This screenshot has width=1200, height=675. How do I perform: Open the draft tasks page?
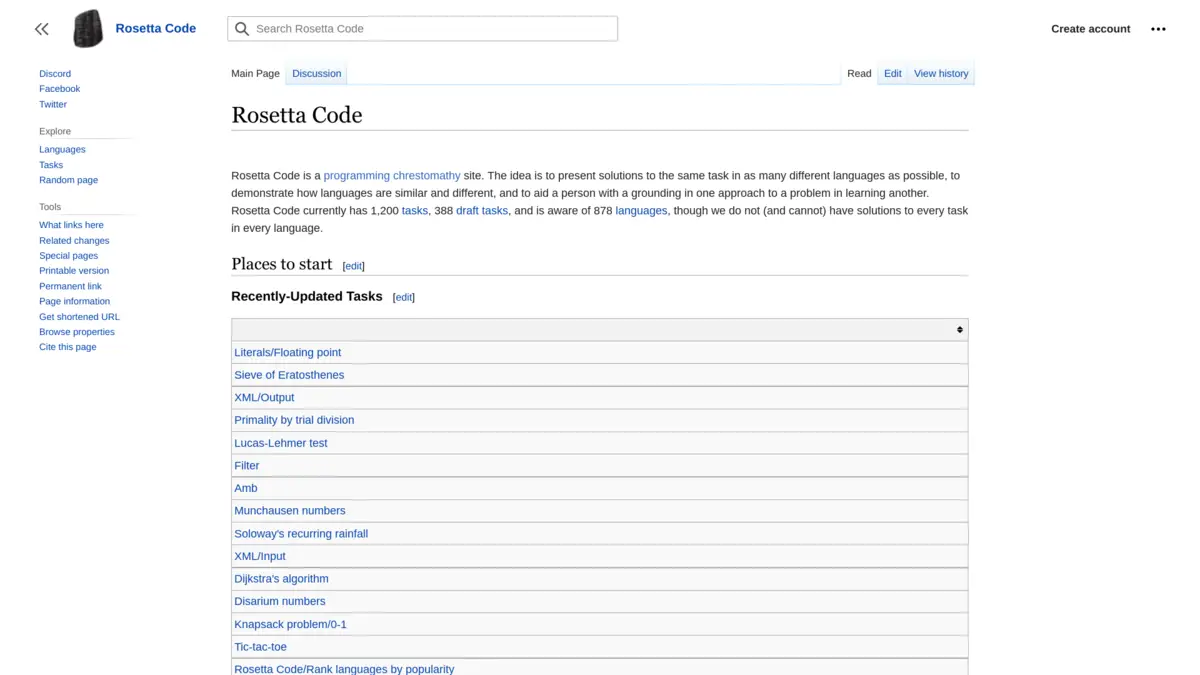482,210
